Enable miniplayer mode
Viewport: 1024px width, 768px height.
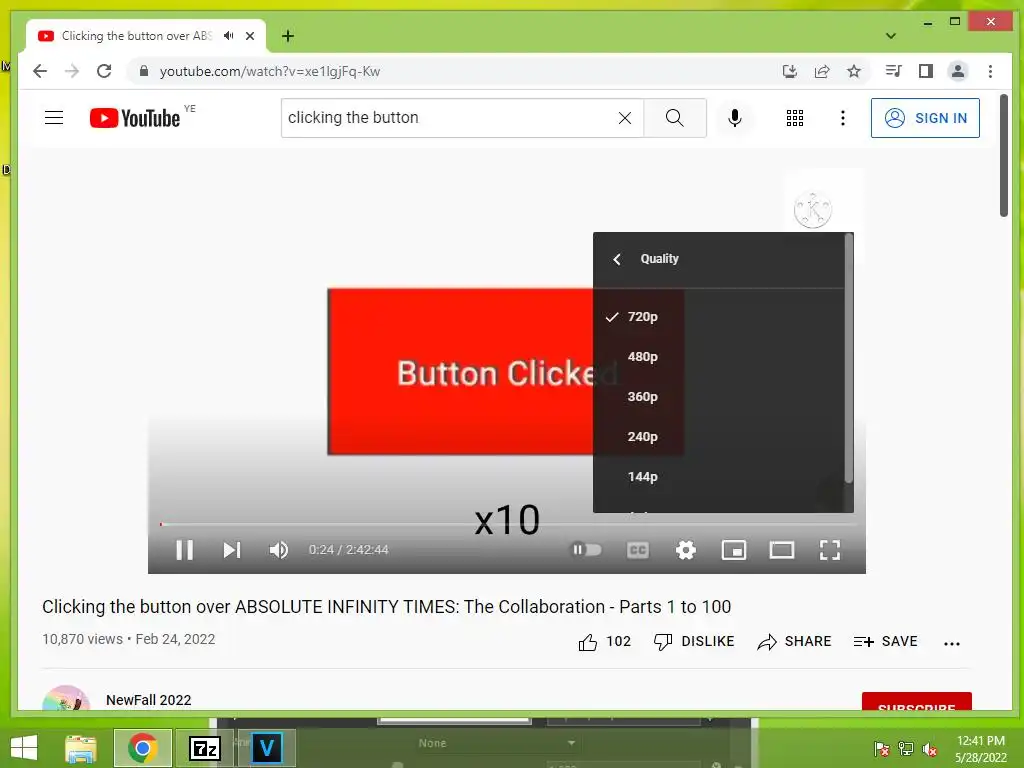click(733, 550)
